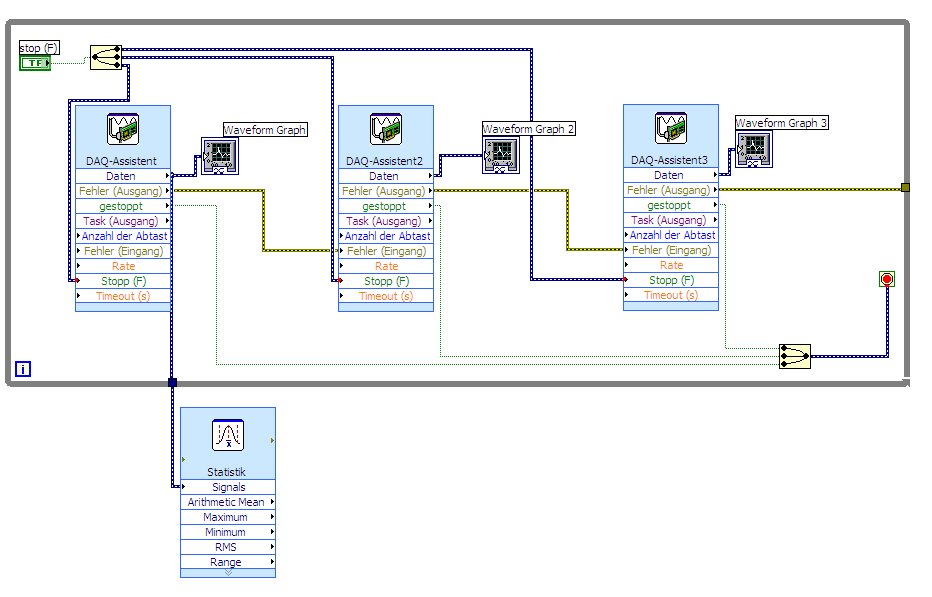The width and height of the screenshot is (932, 597).
Task: Select Maximum output of Statistik
Action: [x=228, y=517]
